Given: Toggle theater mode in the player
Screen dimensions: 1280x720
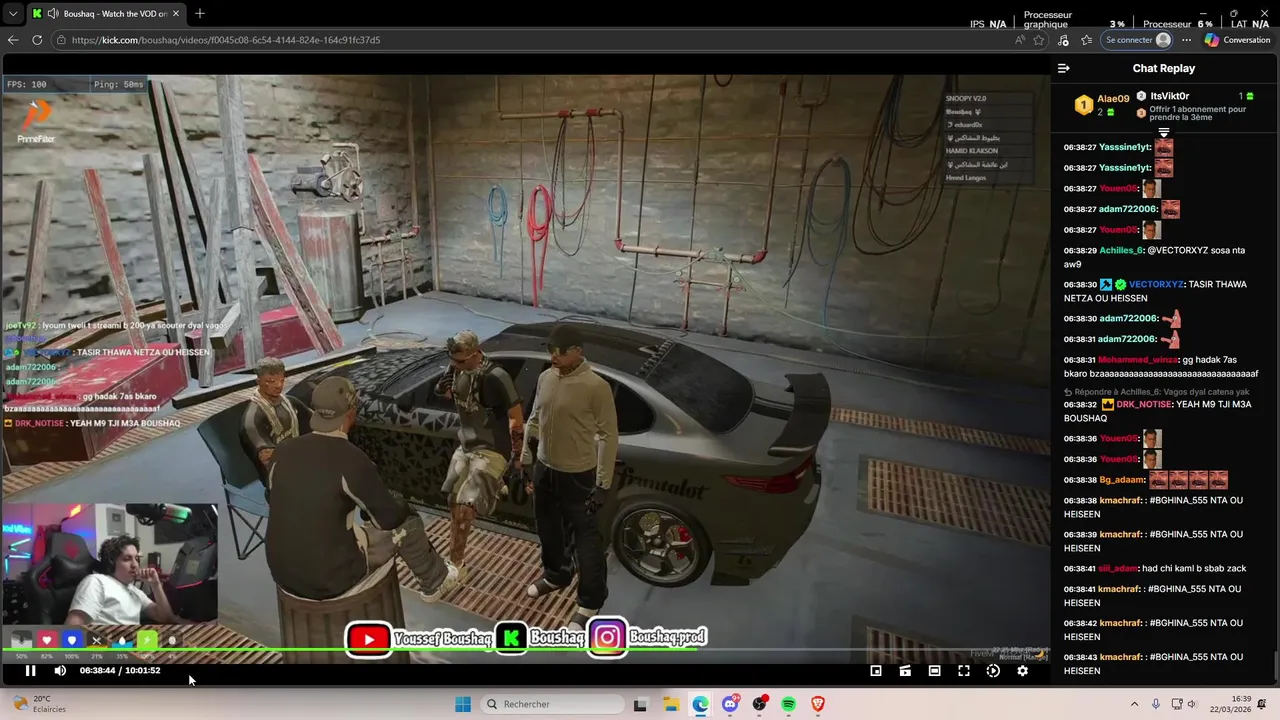Looking at the screenshot, I should (x=934, y=671).
